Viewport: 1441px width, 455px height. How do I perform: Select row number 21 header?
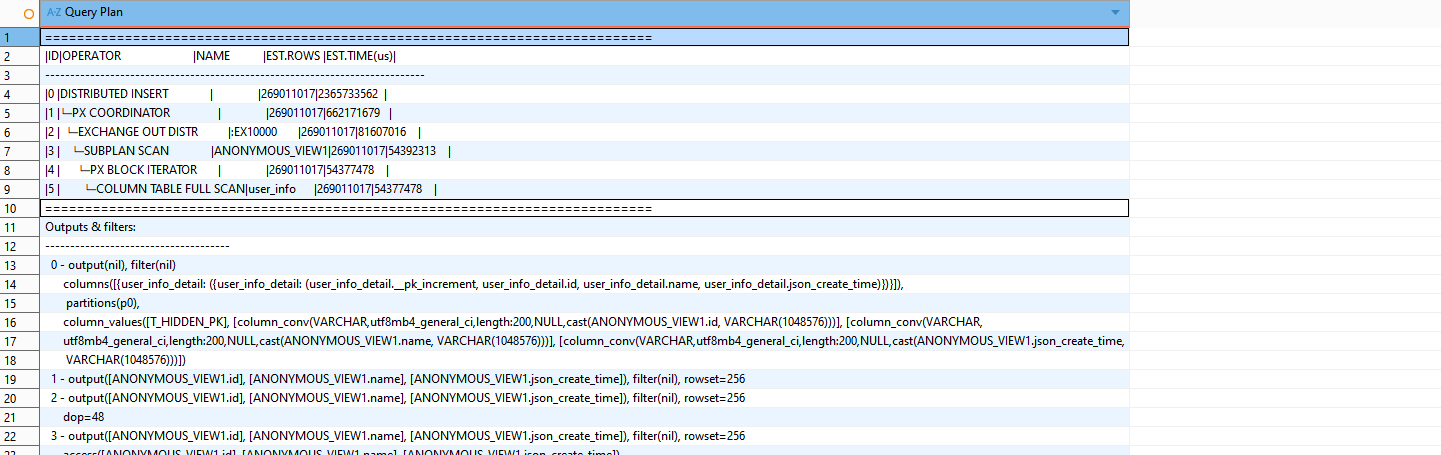pos(20,417)
